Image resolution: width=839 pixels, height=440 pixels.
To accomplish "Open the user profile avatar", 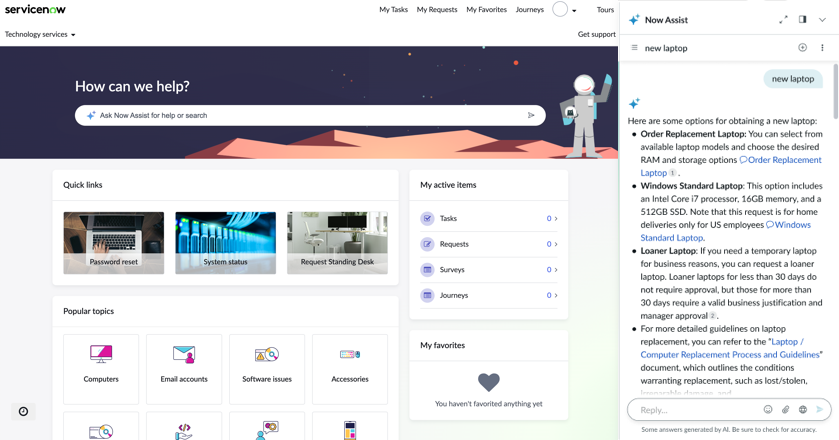I will pyautogui.click(x=560, y=9).
